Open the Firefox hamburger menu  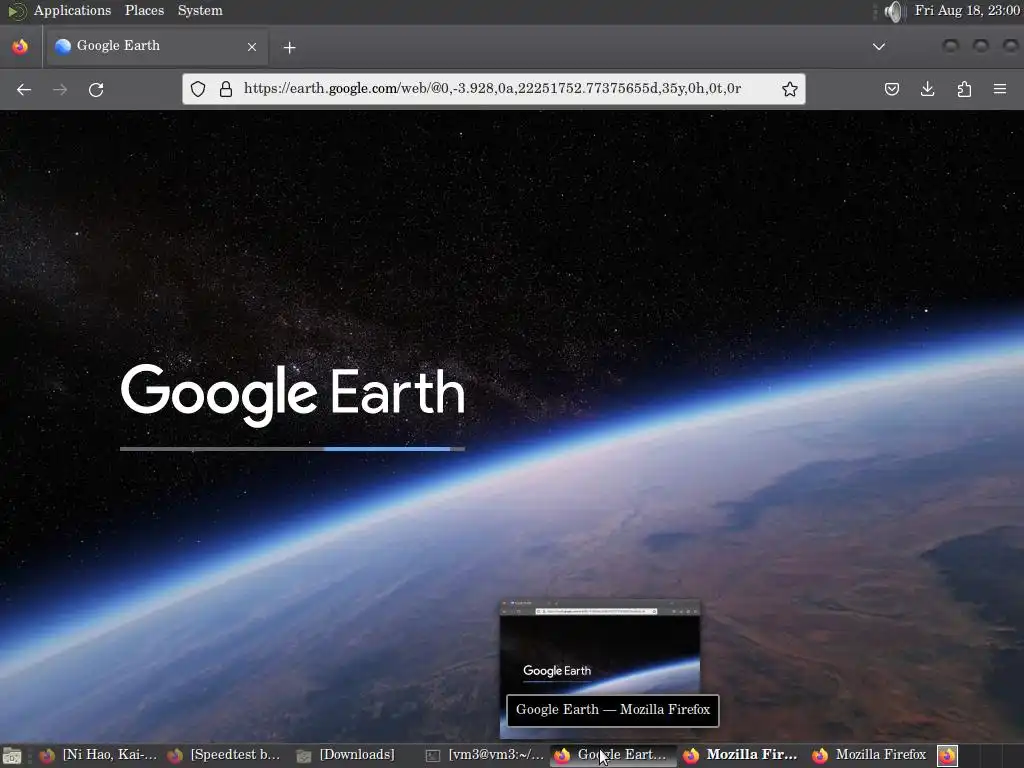(1000, 89)
